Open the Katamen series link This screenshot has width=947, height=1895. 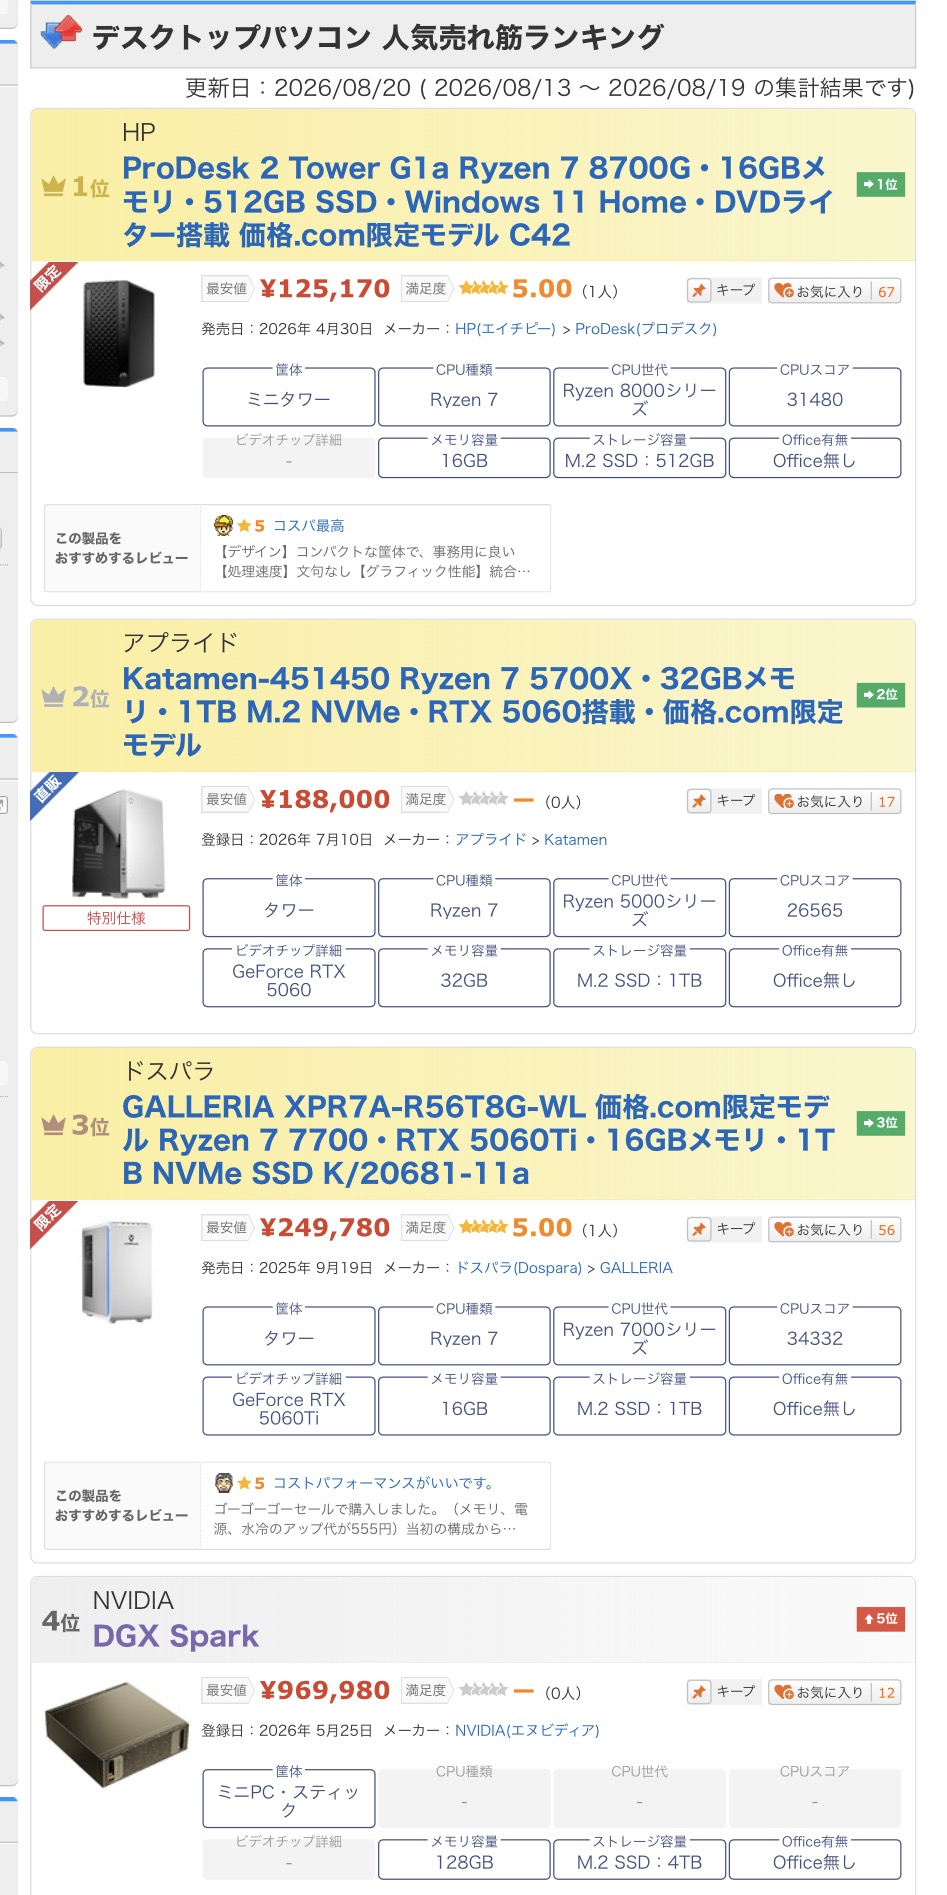click(x=575, y=839)
